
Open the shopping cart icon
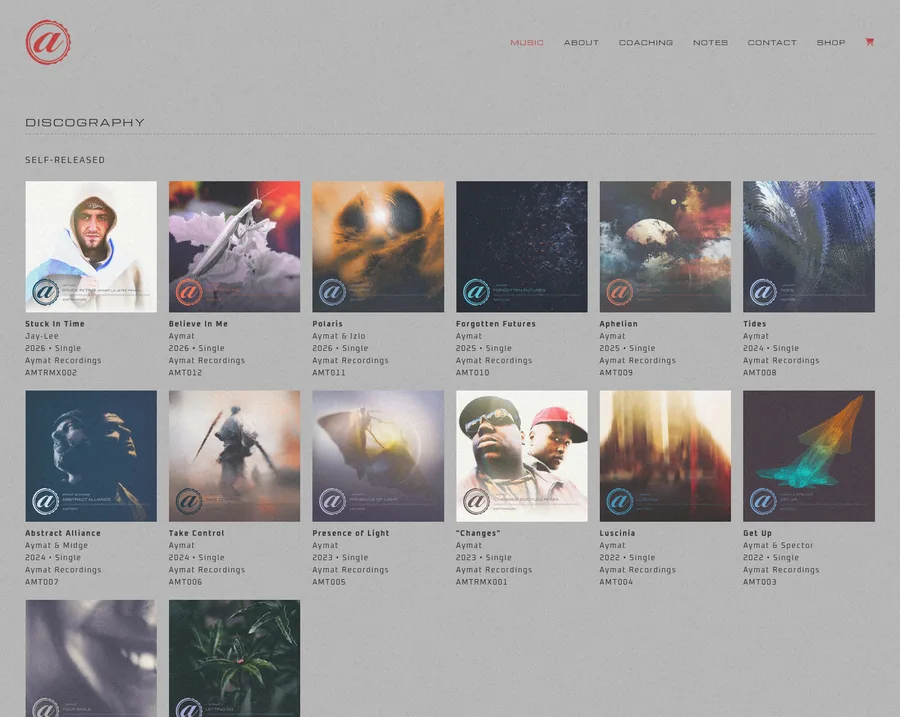(x=870, y=42)
